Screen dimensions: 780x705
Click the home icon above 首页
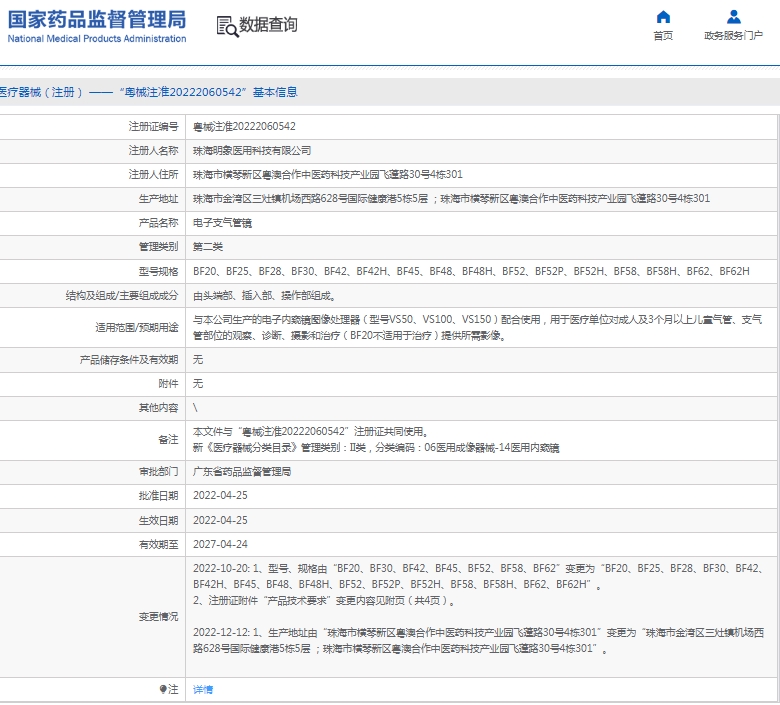(663, 17)
